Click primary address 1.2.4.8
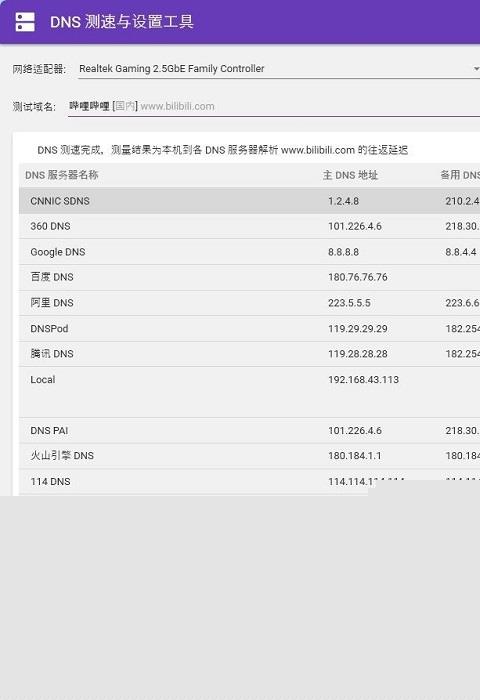Screen dimensions: 480x700 [343, 201]
